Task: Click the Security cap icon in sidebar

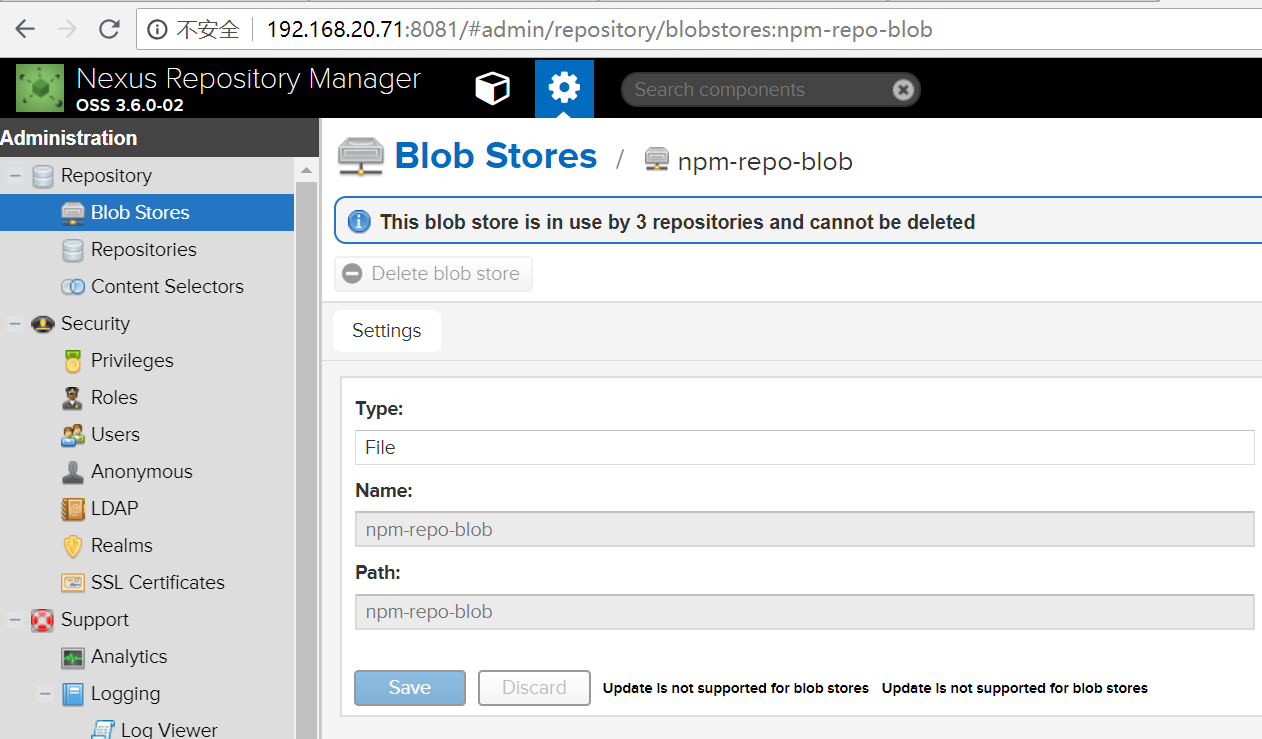Action: (x=42, y=324)
